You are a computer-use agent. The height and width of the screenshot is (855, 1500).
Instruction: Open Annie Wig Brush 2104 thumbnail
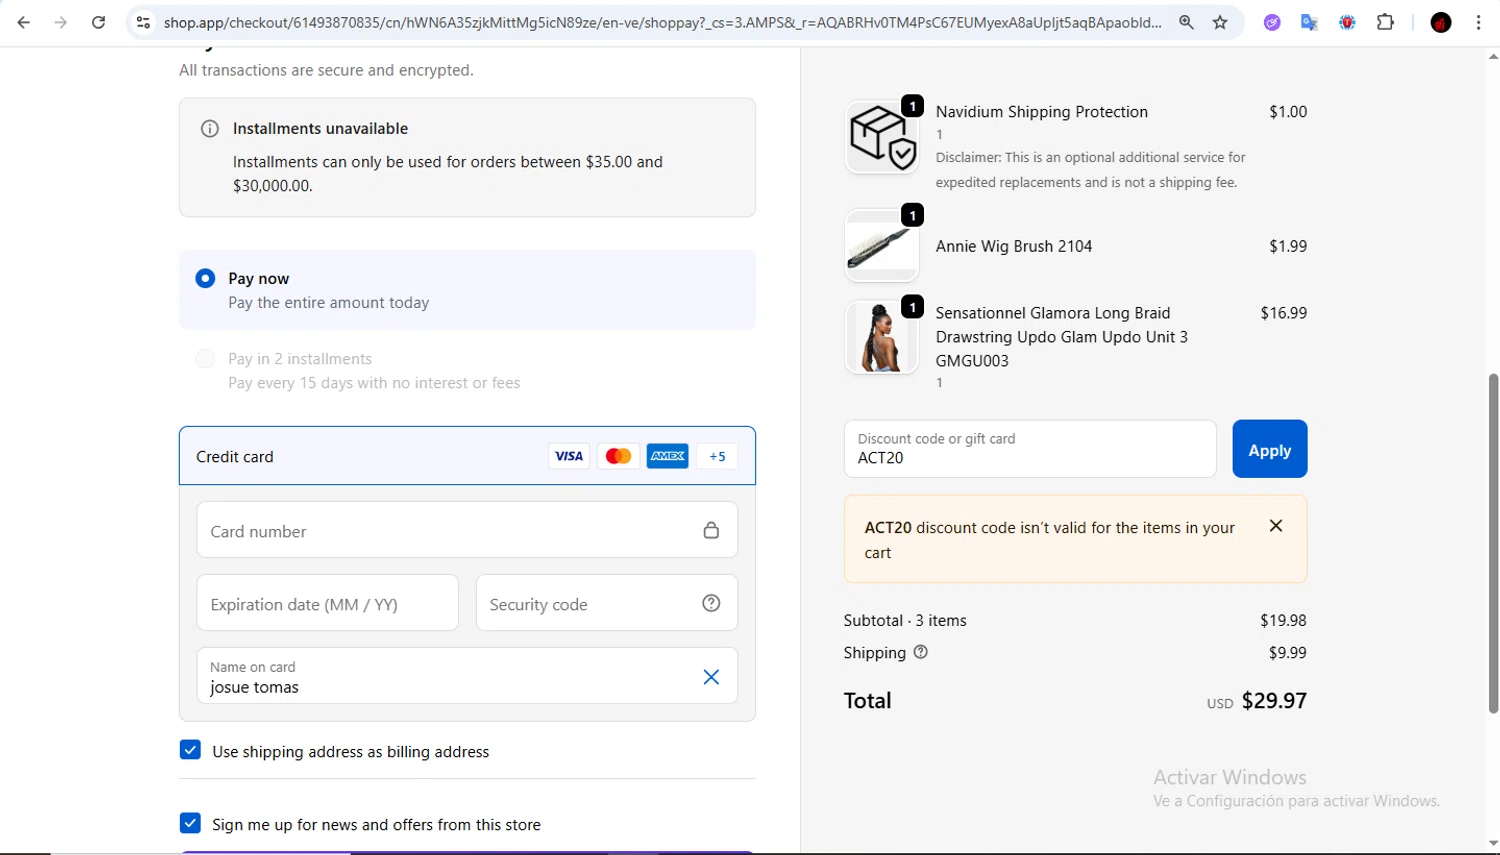tap(882, 246)
